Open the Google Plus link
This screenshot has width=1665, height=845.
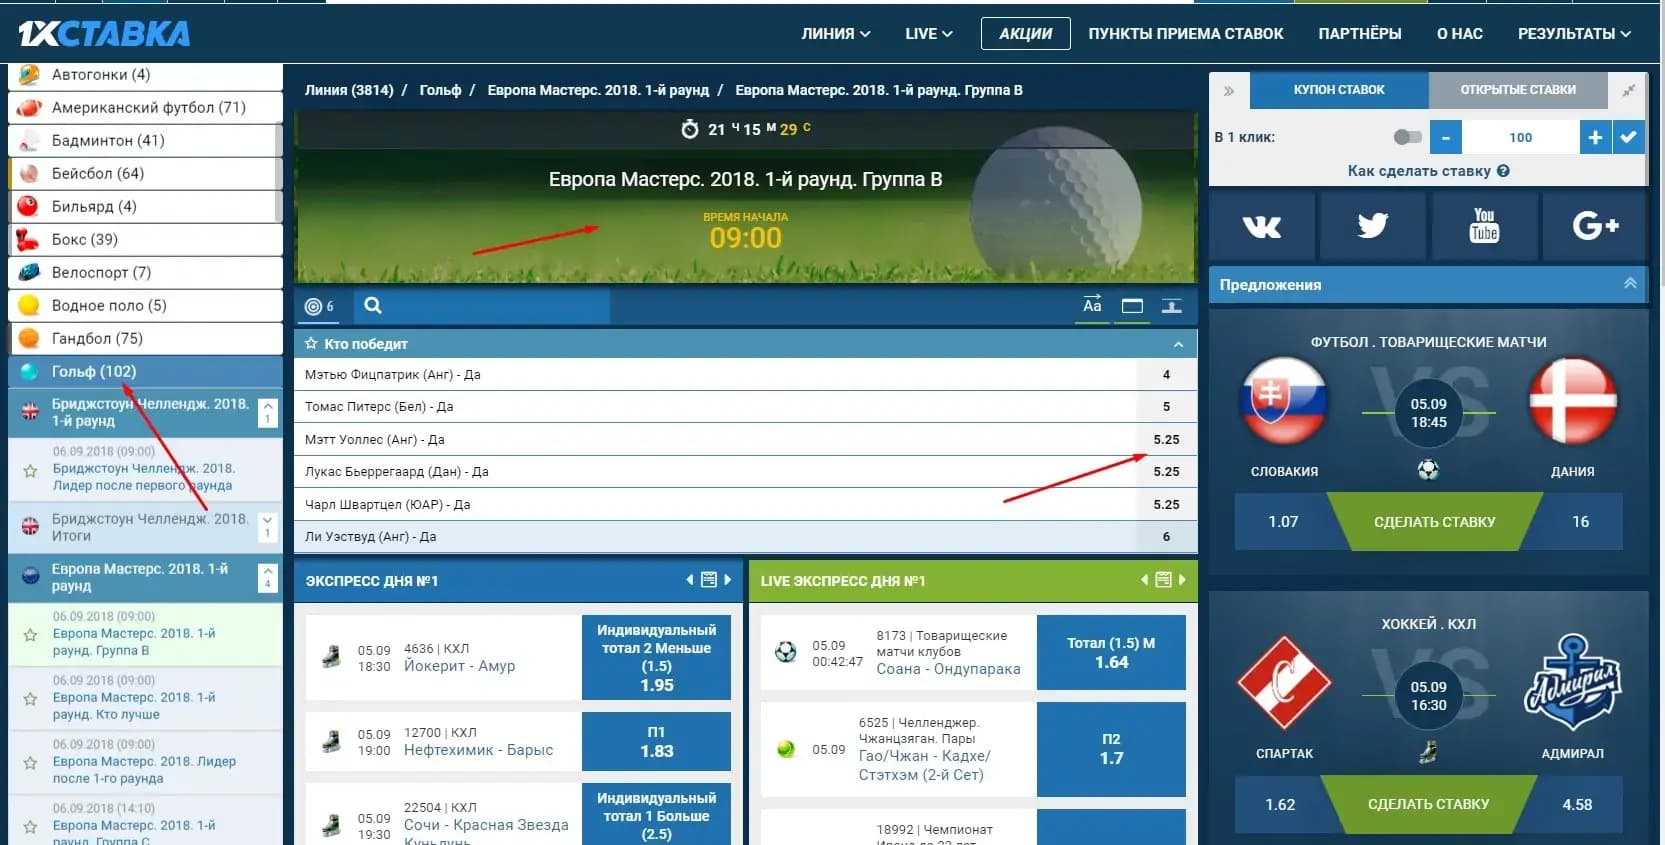pyautogui.click(x=1595, y=226)
